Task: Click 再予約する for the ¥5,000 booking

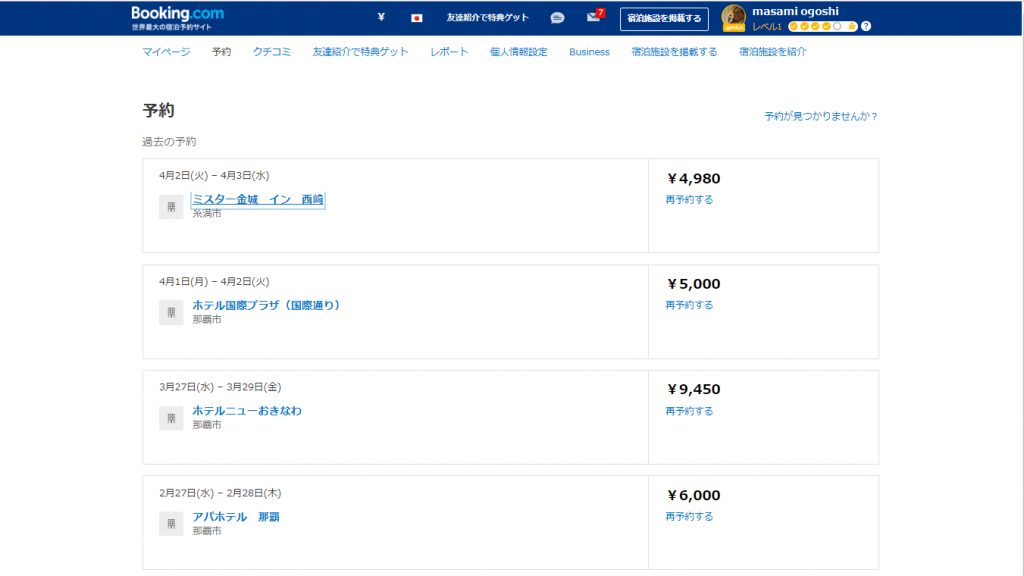Action: pyautogui.click(x=689, y=305)
